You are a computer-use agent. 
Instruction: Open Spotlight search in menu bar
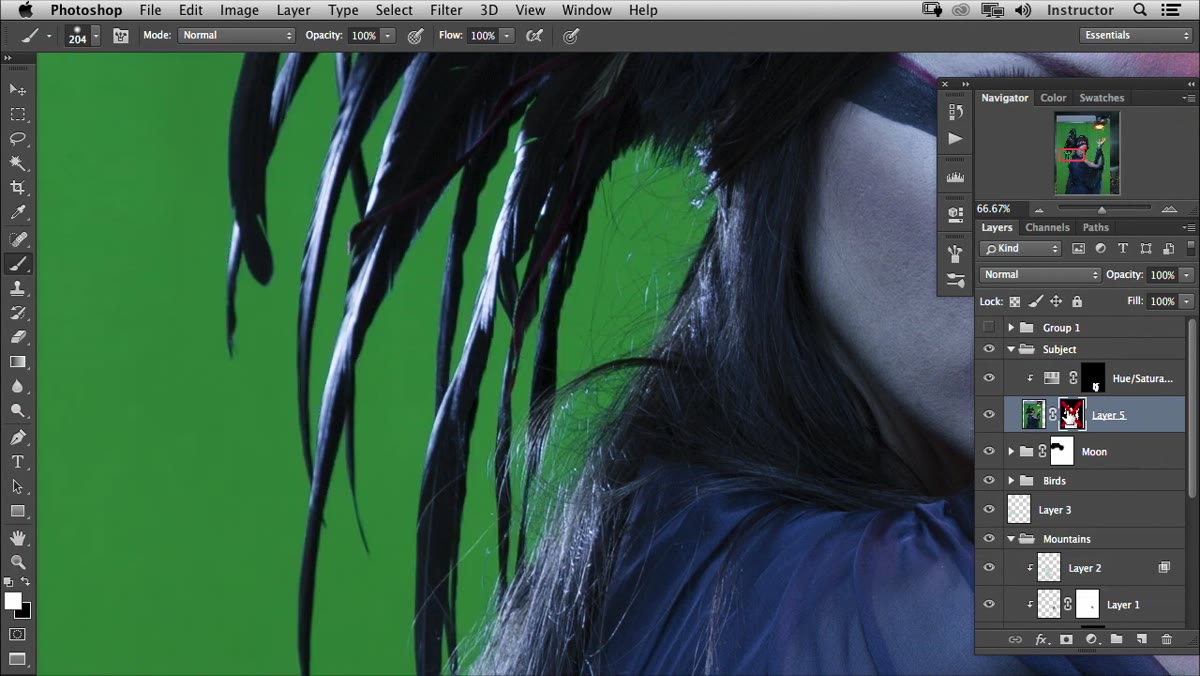pos(1140,10)
